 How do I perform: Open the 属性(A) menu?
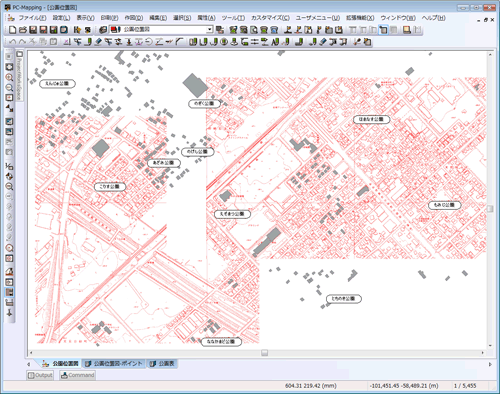(206, 18)
